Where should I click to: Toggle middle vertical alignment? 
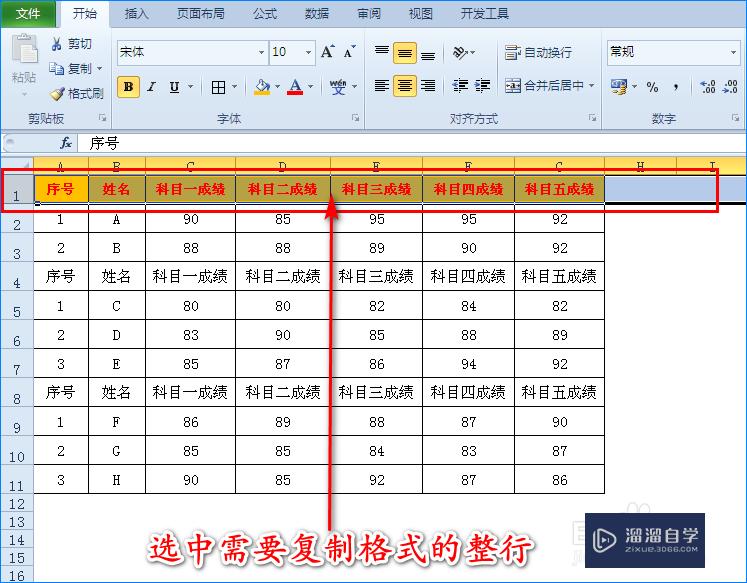(x=405, y=53)
